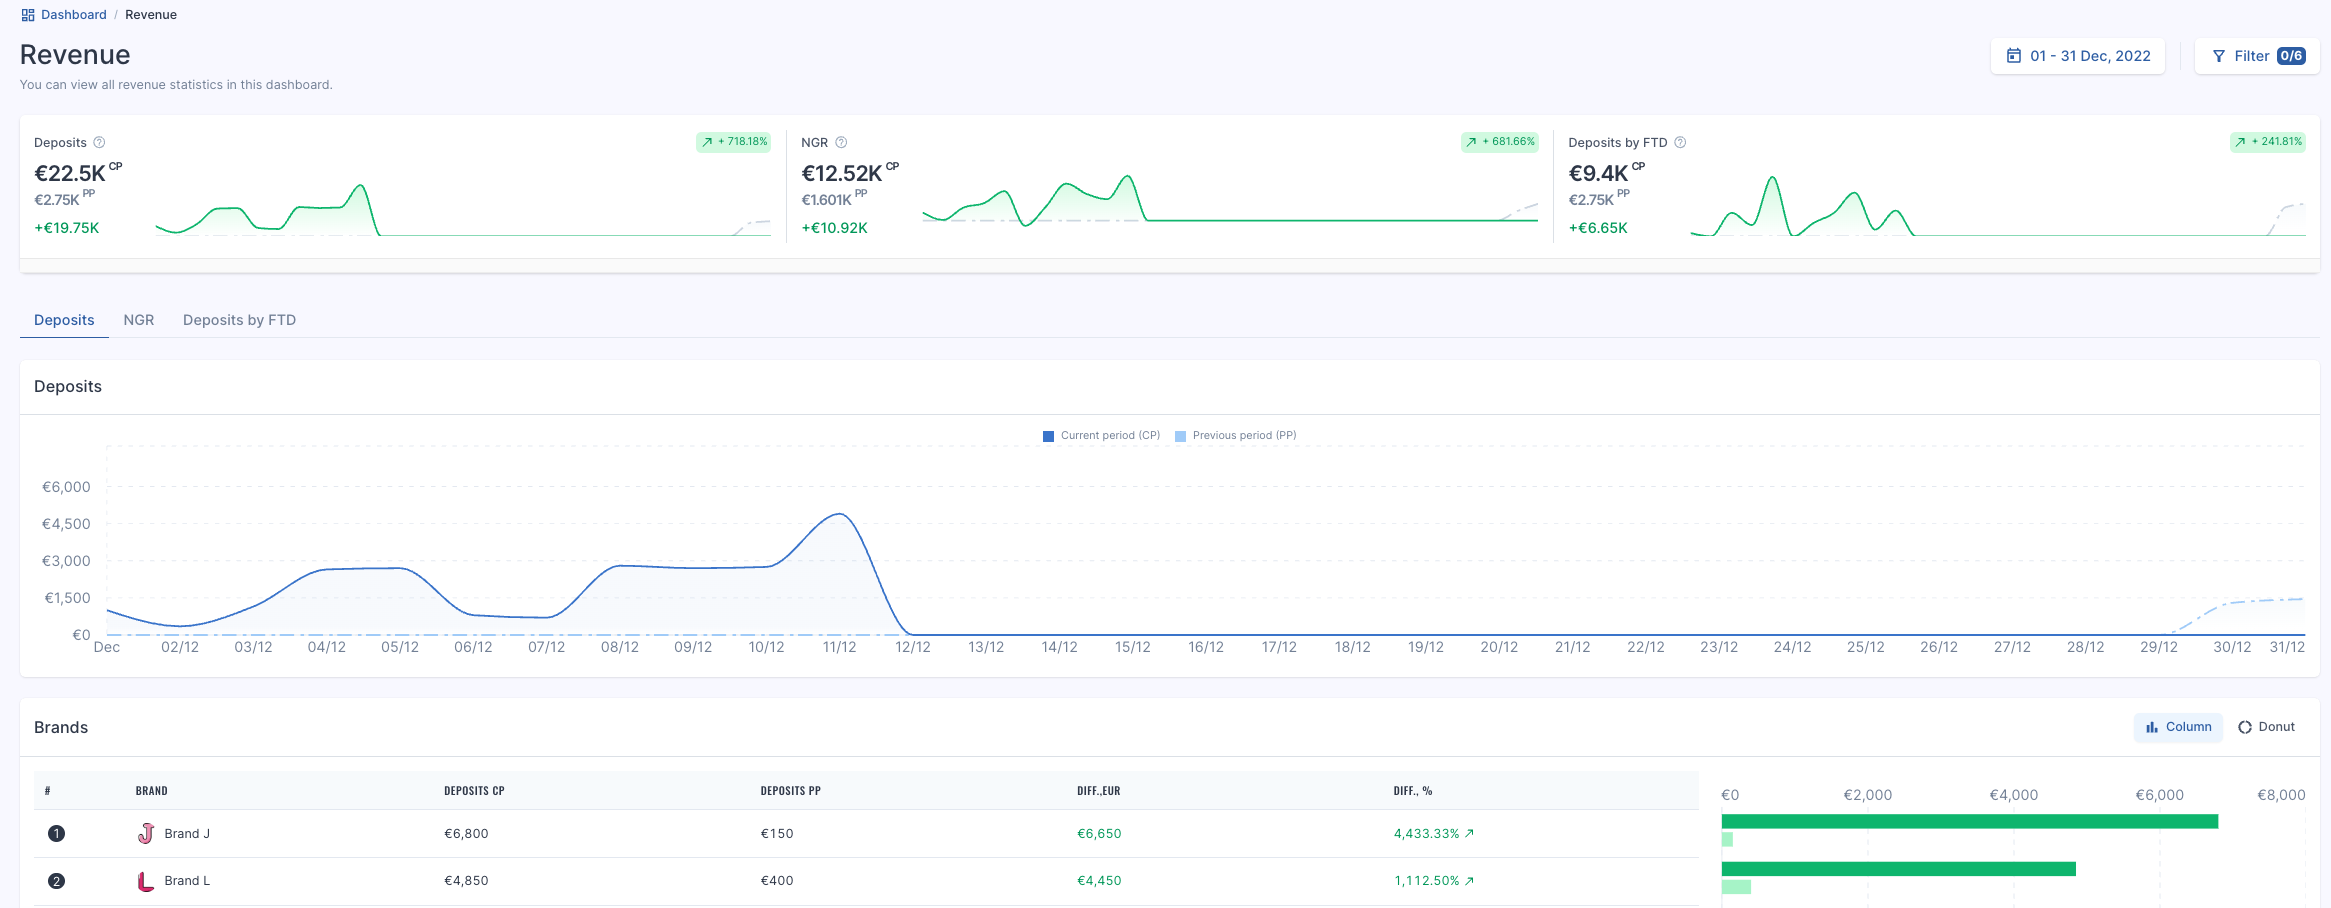Click the up arrow beside 4,433.33%
This screenshot has height=908, width=2331.
[1469, 833]
